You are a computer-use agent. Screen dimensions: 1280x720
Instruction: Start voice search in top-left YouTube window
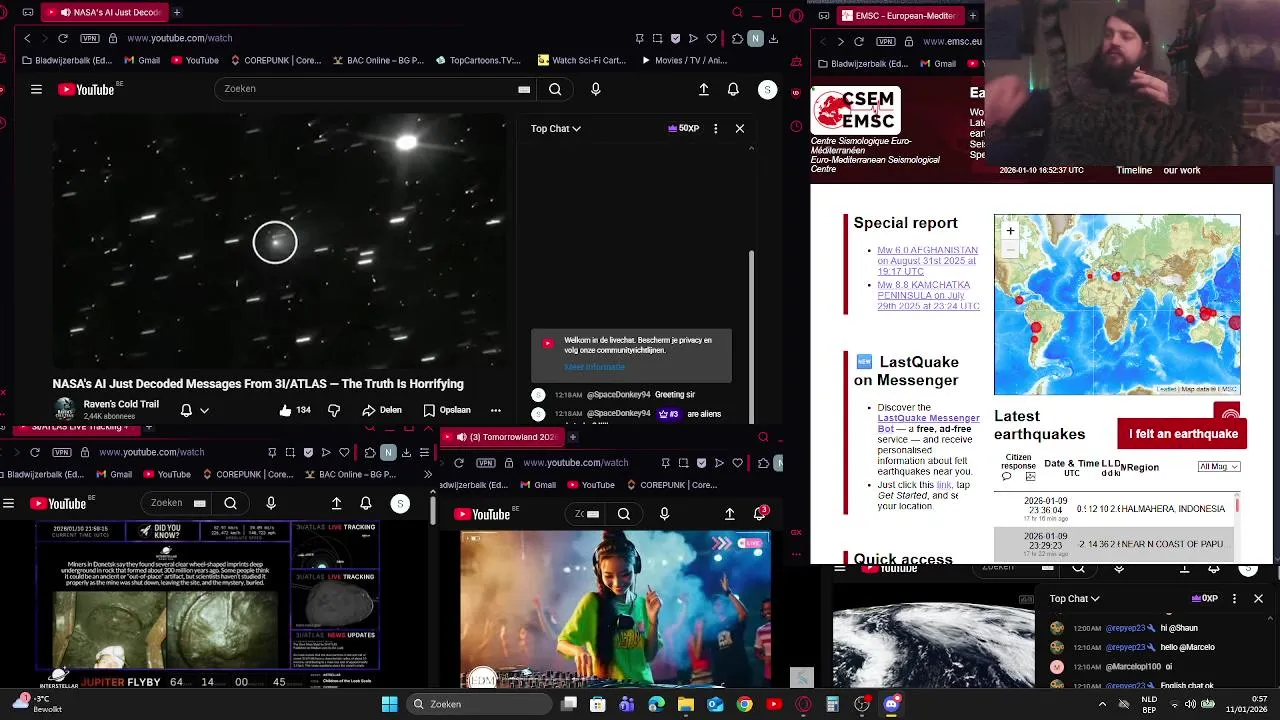coord(596,89)
